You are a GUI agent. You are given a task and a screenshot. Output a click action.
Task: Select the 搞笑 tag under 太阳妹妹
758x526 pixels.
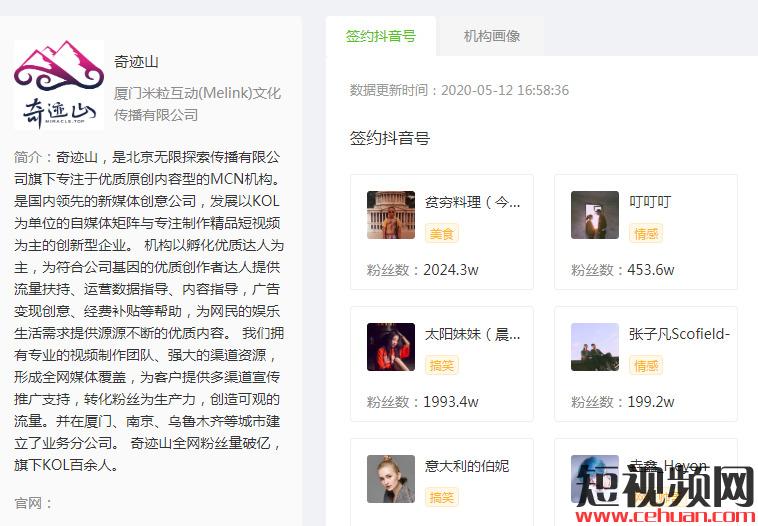tap(442, 365)
